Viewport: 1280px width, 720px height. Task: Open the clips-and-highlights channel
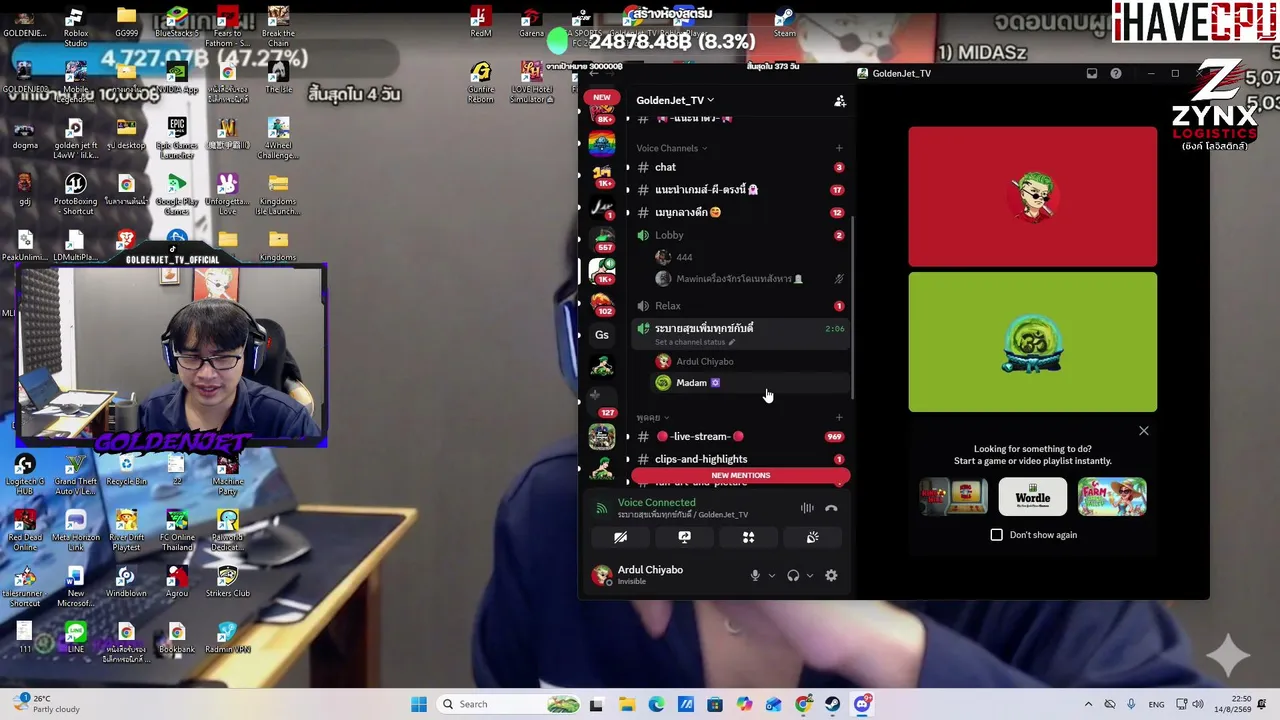740,459
